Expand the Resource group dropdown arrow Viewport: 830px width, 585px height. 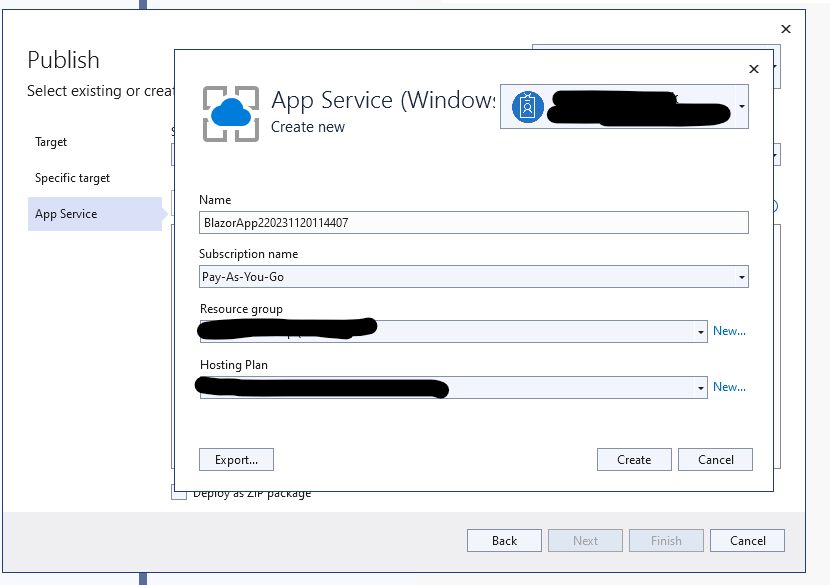tap(701, 332)
